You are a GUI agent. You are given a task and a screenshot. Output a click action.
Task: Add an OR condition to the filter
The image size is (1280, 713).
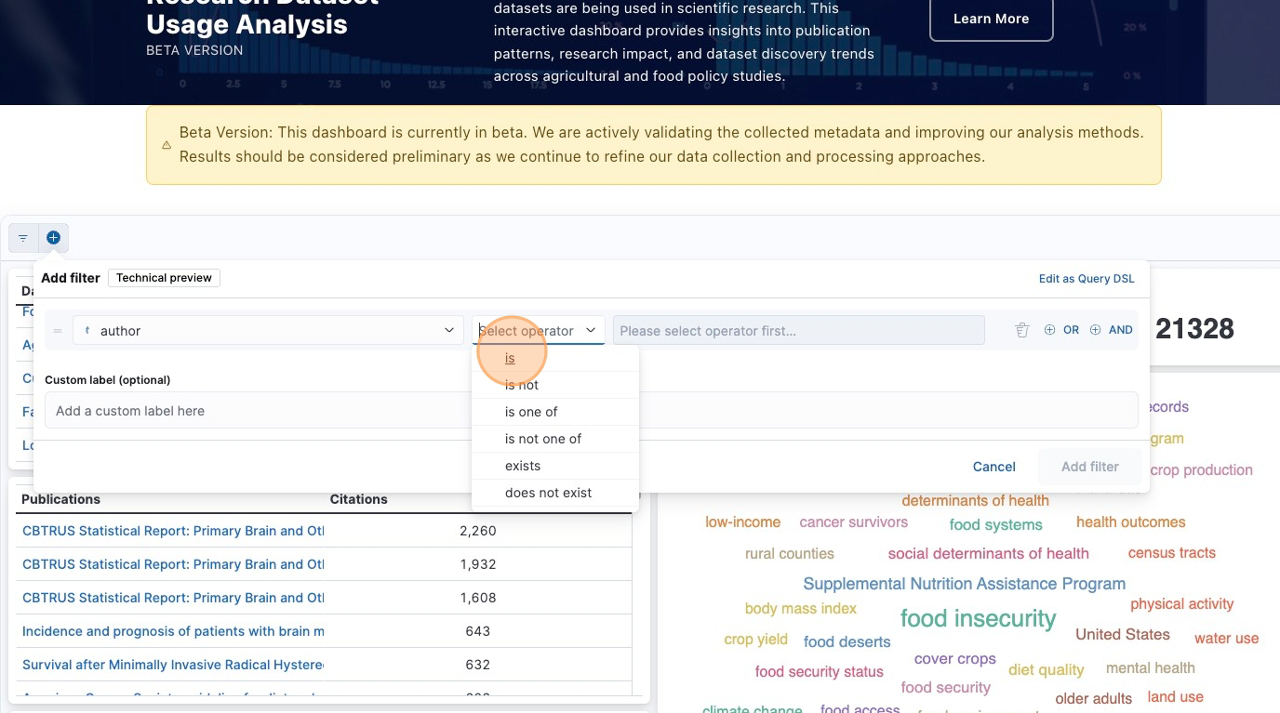point(1061,330)
